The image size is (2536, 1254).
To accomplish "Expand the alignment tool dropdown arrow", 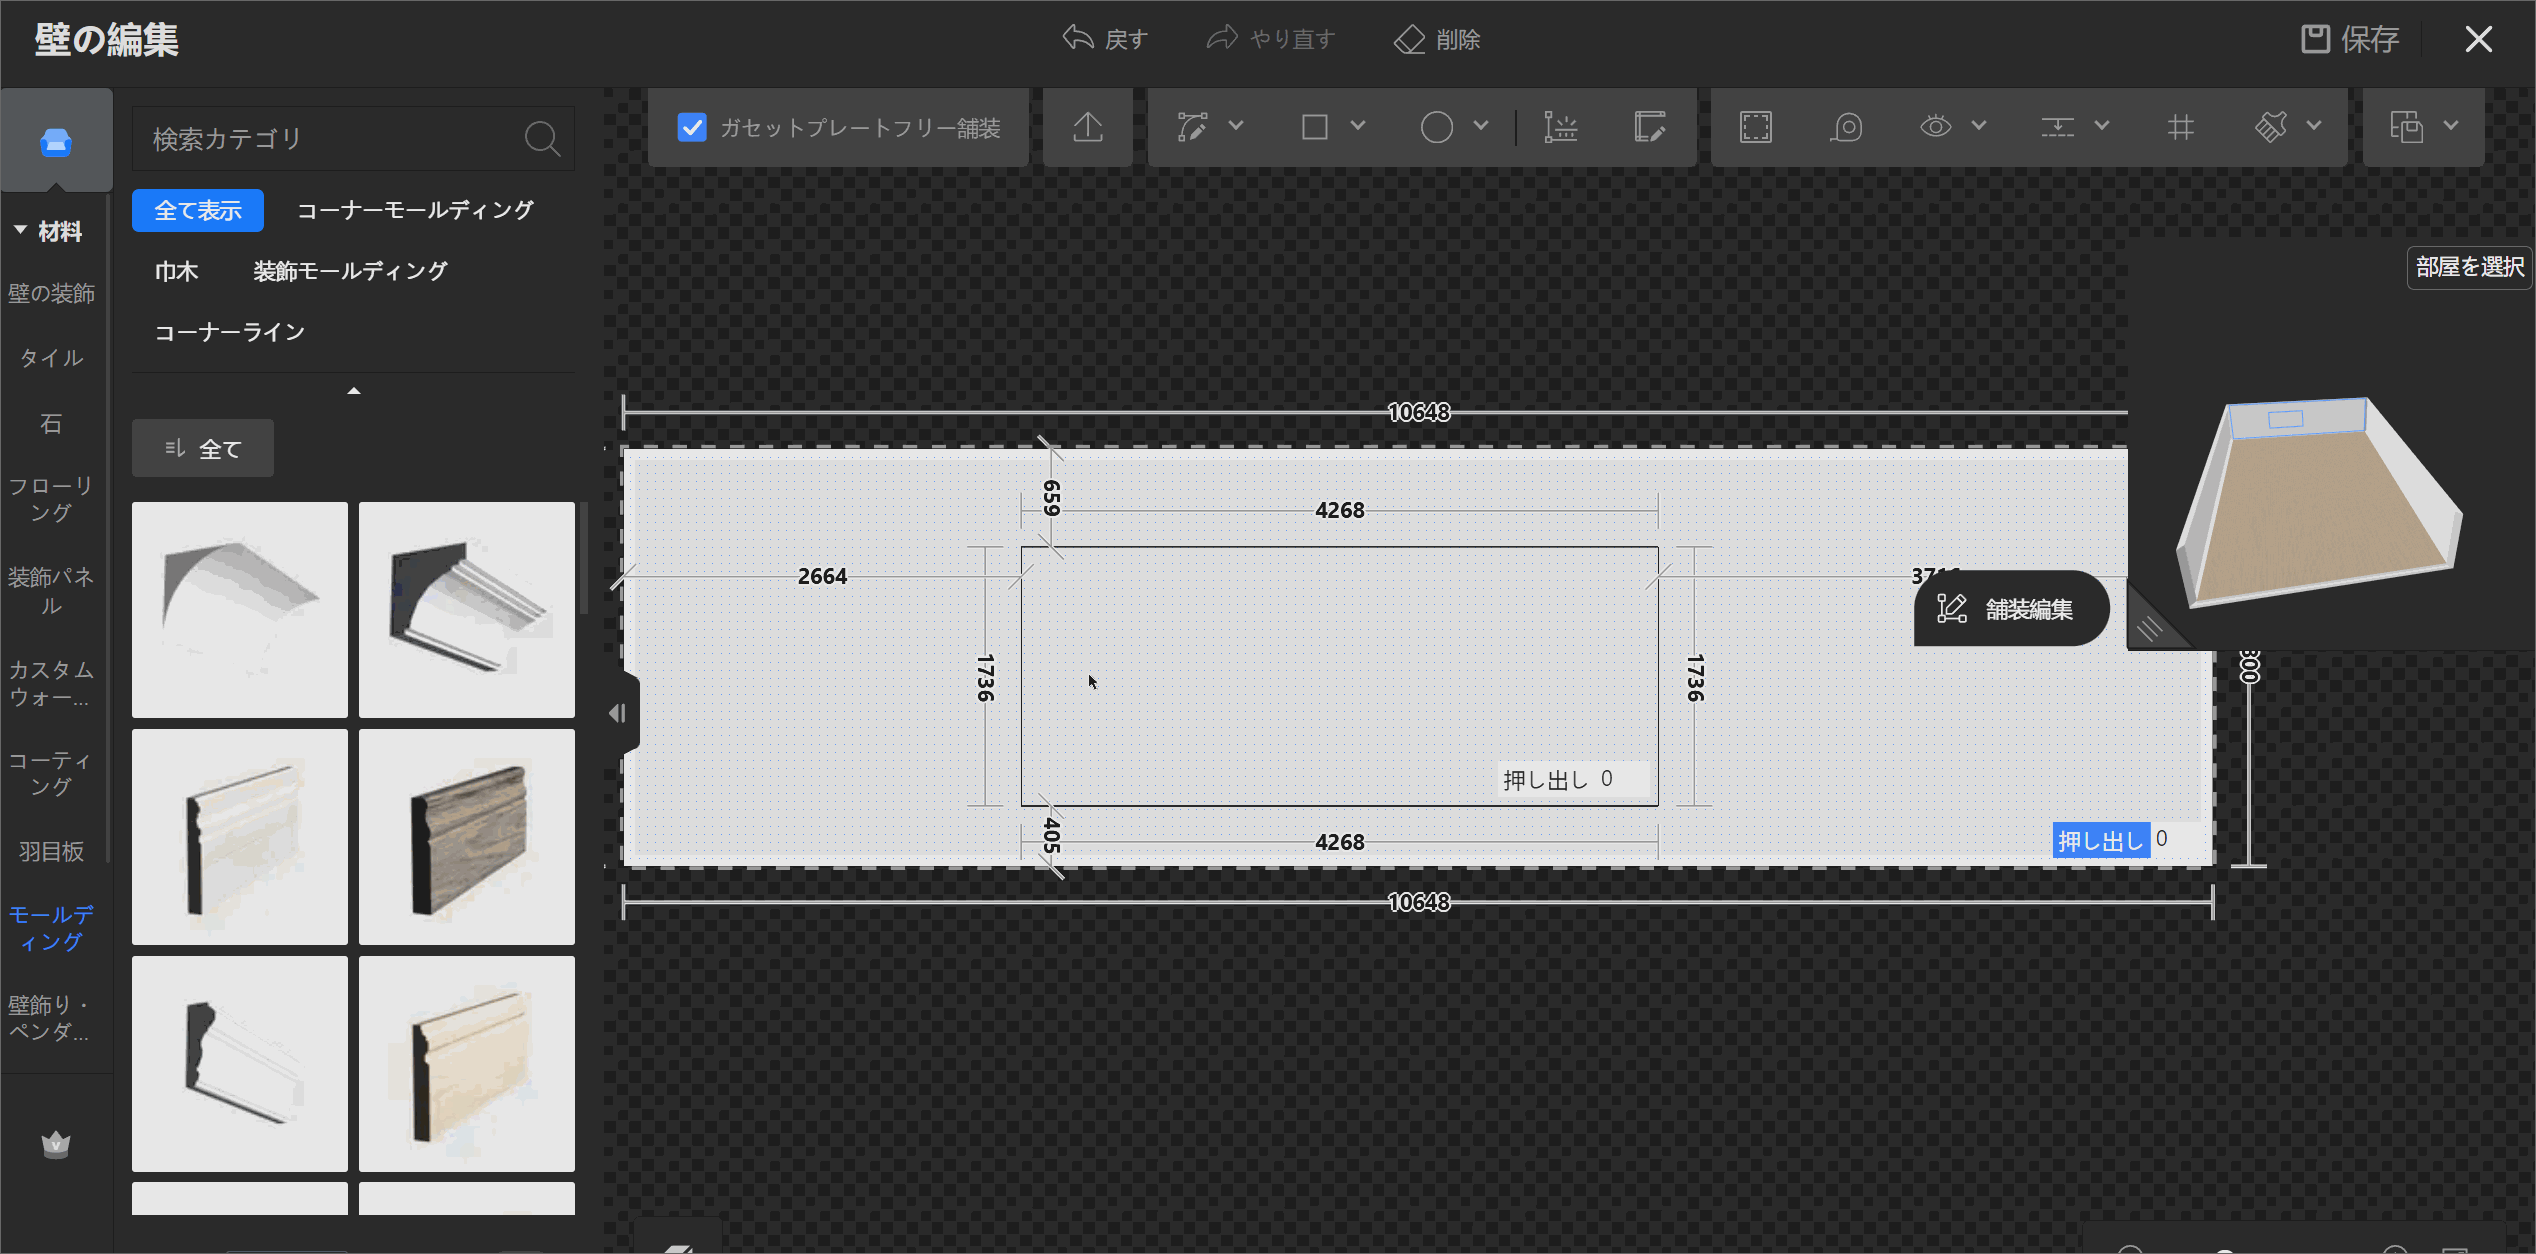I will click(x=2101, y=126).
